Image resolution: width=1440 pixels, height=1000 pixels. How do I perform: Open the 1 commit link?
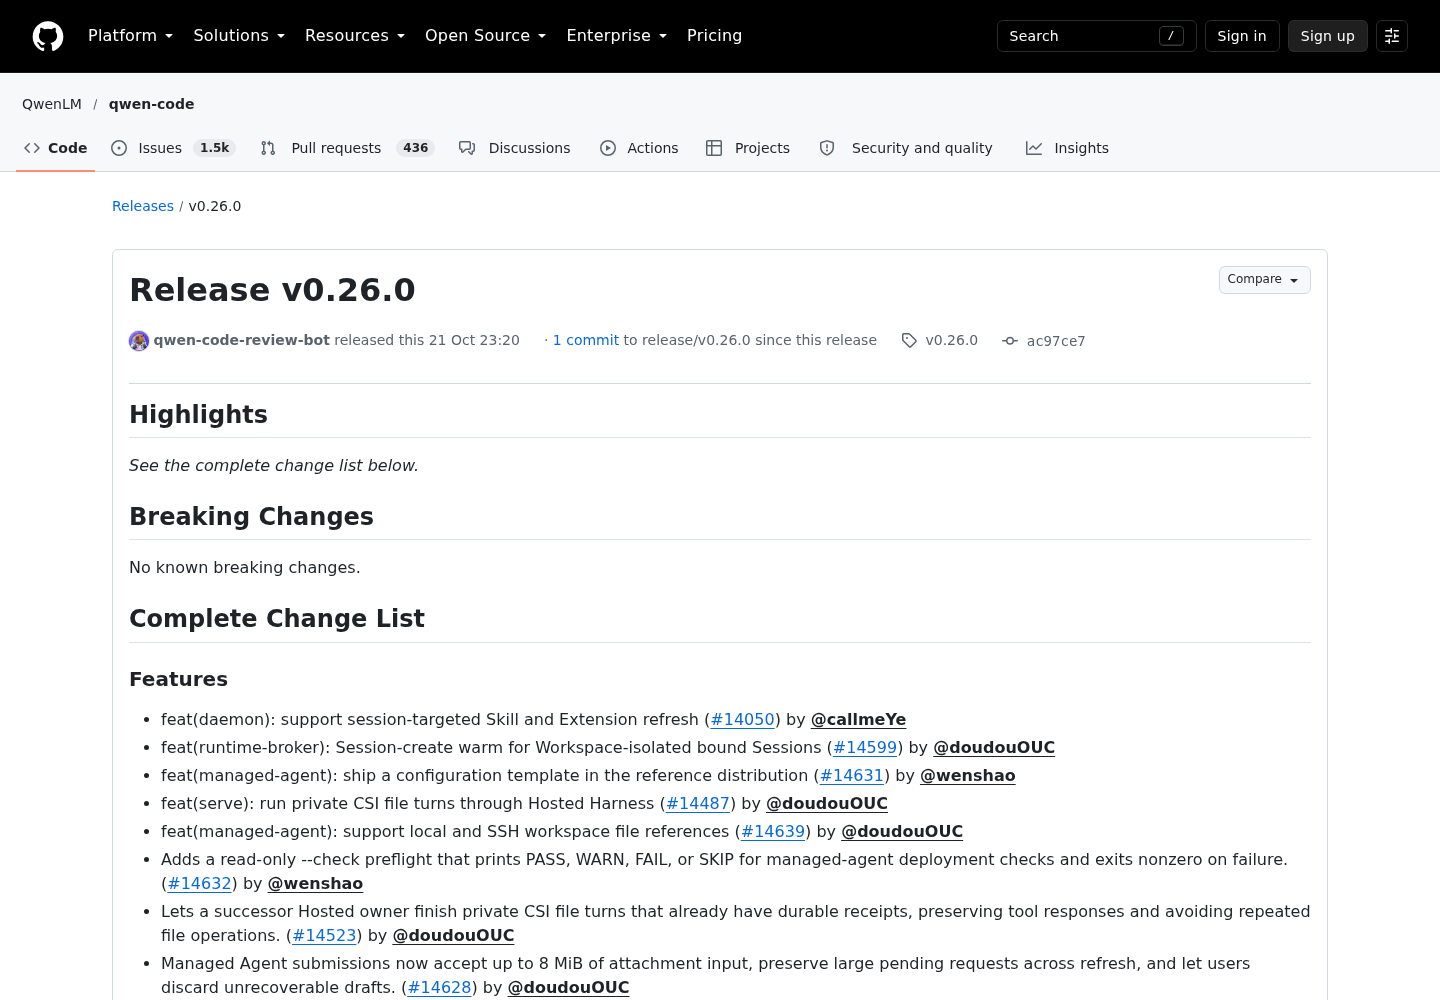pos(586,340)
